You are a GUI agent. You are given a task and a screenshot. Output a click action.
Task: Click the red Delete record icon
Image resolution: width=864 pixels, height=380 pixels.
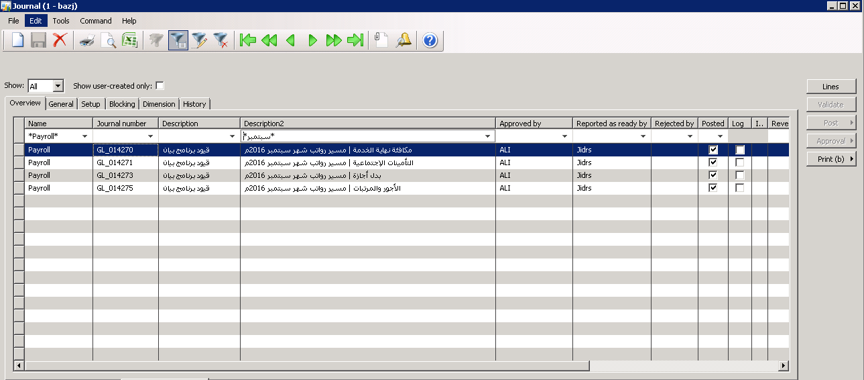(x=60, y=40)
